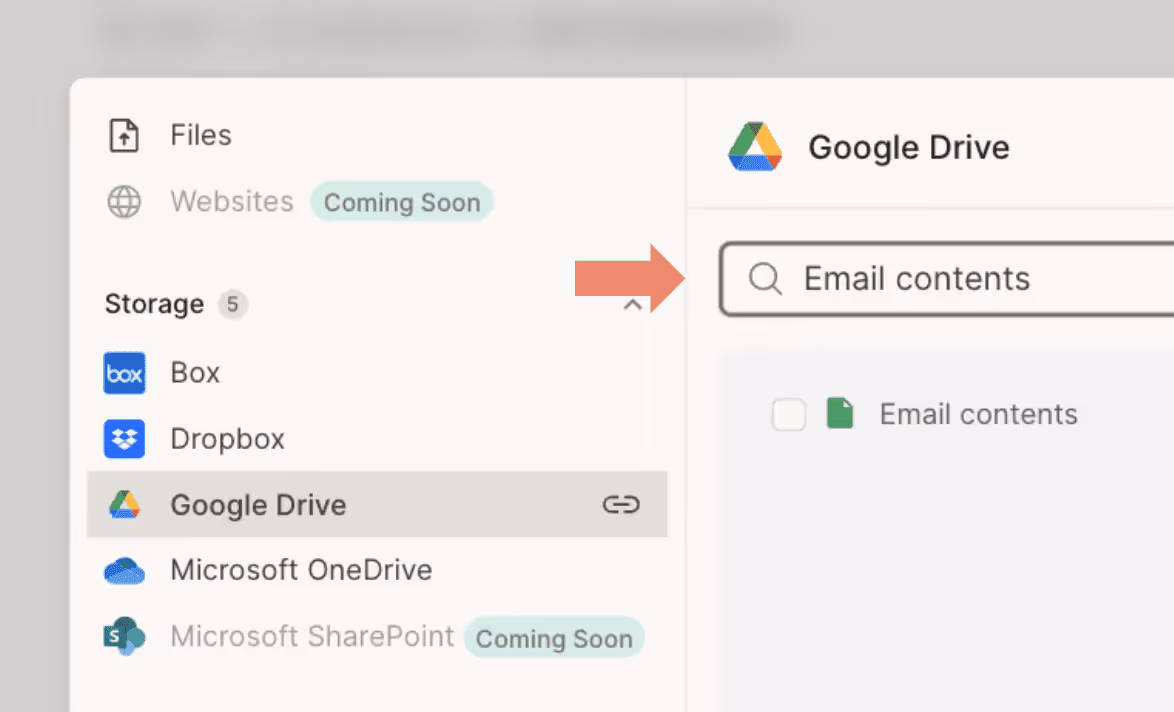Click the Files upload icon
Image resolution: width=1174 pixels, height=712 pixels.
pos(124,136)
